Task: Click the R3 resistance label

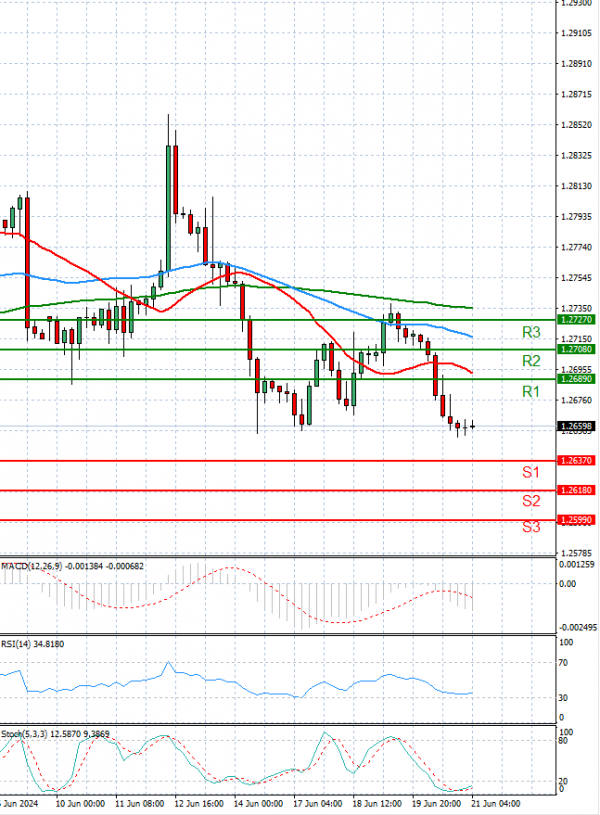Action: [x=531, y=332]
